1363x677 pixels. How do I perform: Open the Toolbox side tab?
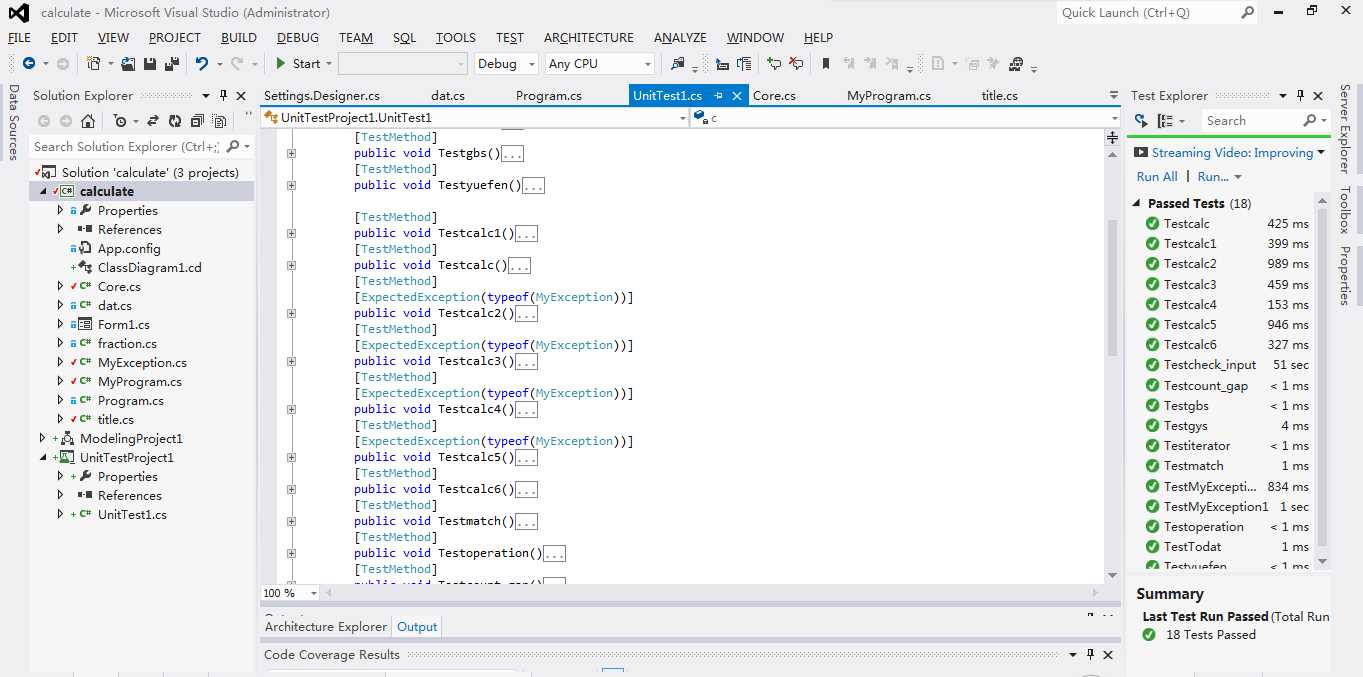[x=1346, y=210]
